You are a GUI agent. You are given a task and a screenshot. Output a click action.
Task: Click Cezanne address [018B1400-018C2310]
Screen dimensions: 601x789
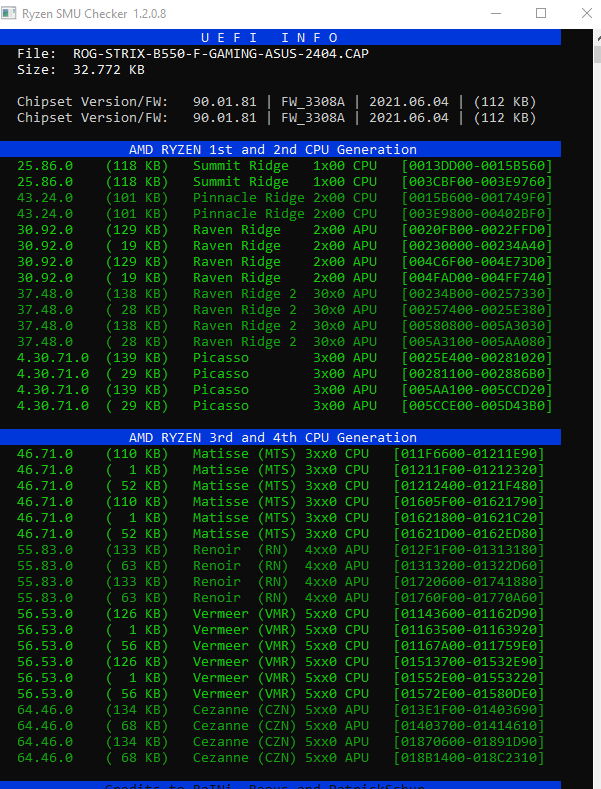pos(469,758)
